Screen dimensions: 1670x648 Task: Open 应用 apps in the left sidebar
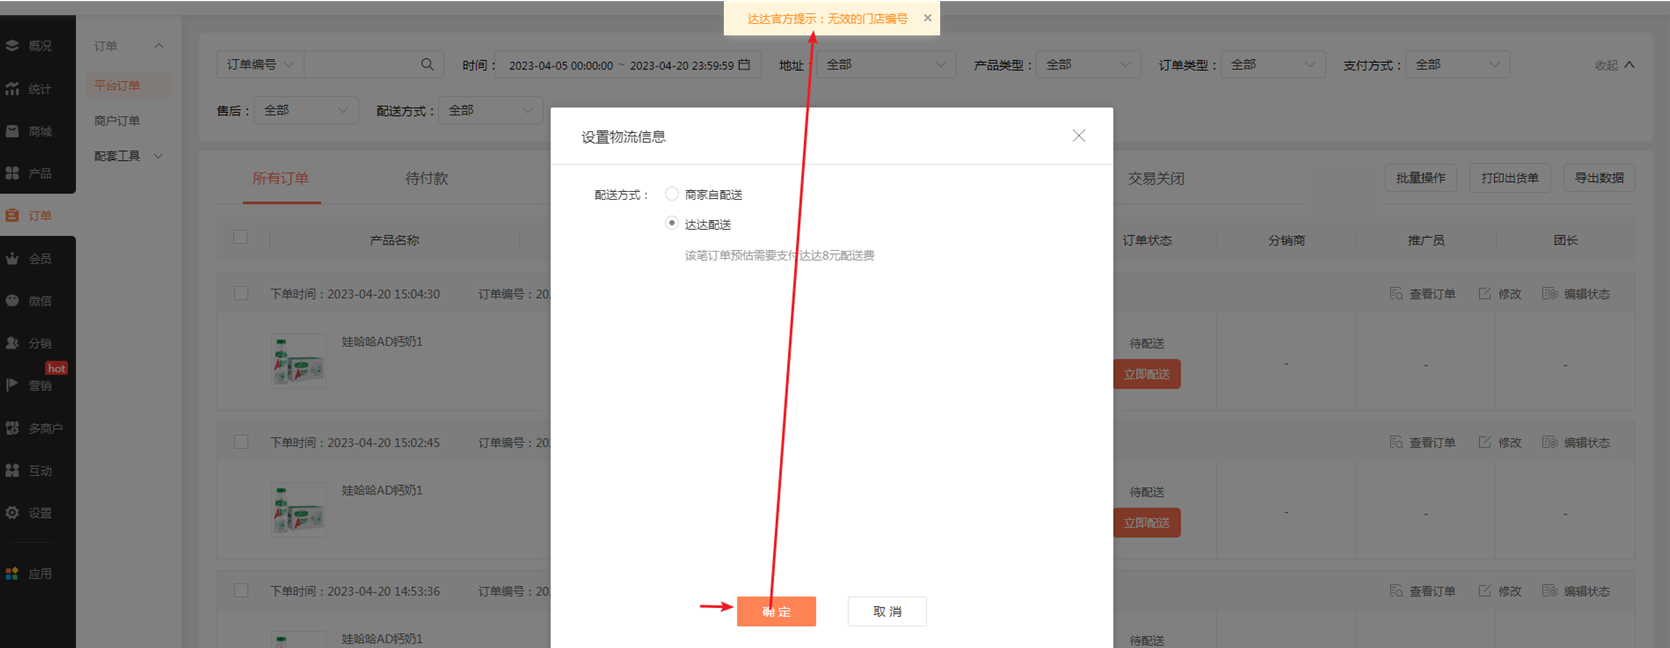(x=30, y=574)
